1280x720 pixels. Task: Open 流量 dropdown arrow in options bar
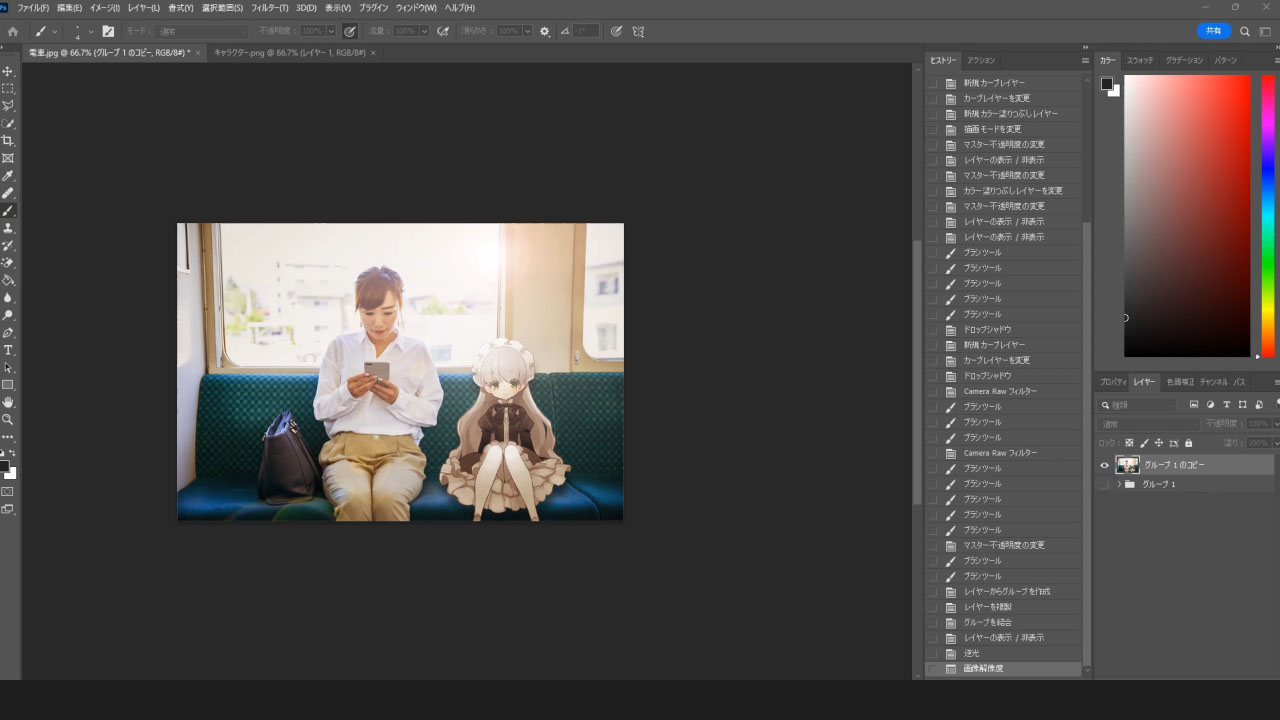point(425,31)
